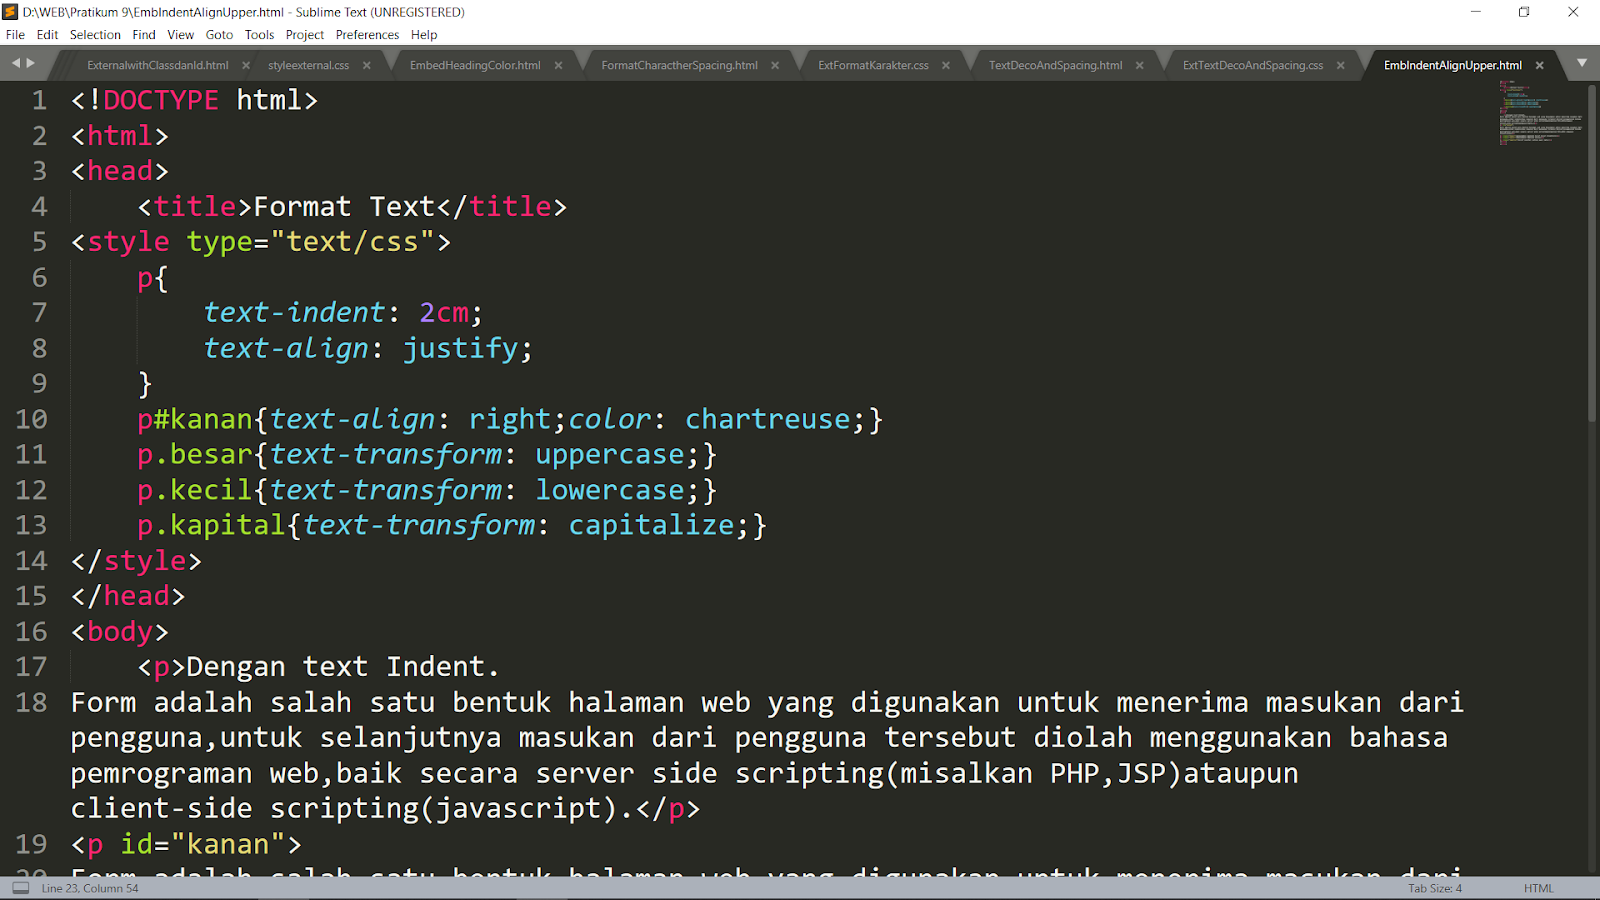Close the active EmbIndentAlignUpper.html tab

1540,64
